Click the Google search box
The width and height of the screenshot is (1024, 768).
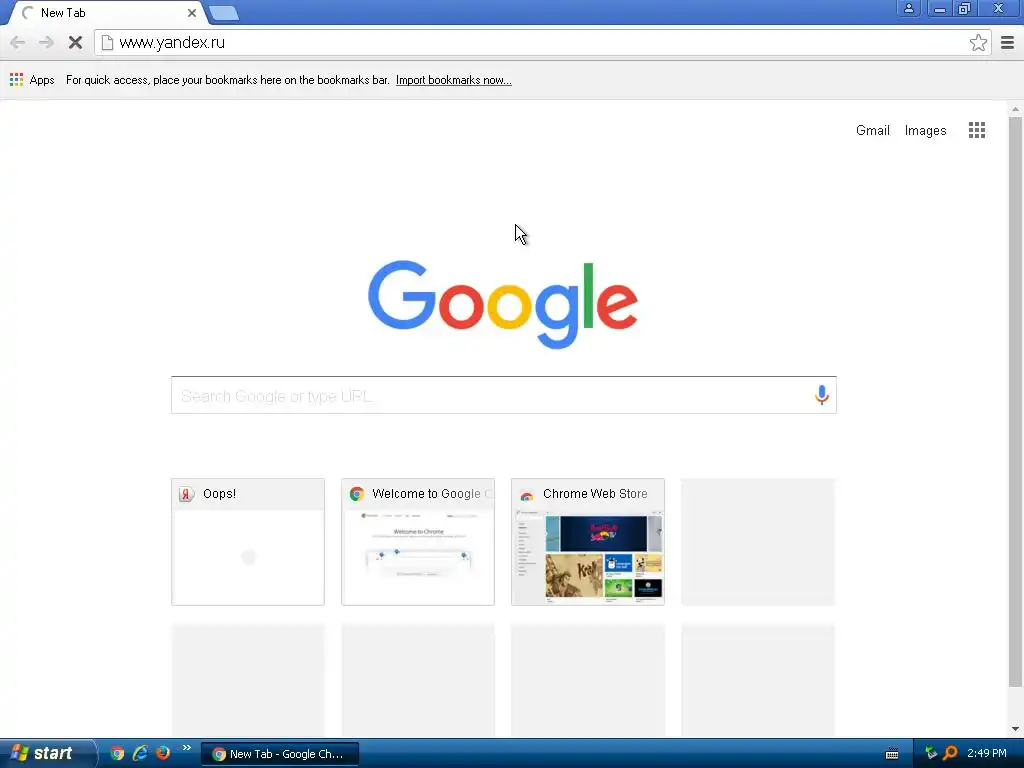[x=504, y=395]
